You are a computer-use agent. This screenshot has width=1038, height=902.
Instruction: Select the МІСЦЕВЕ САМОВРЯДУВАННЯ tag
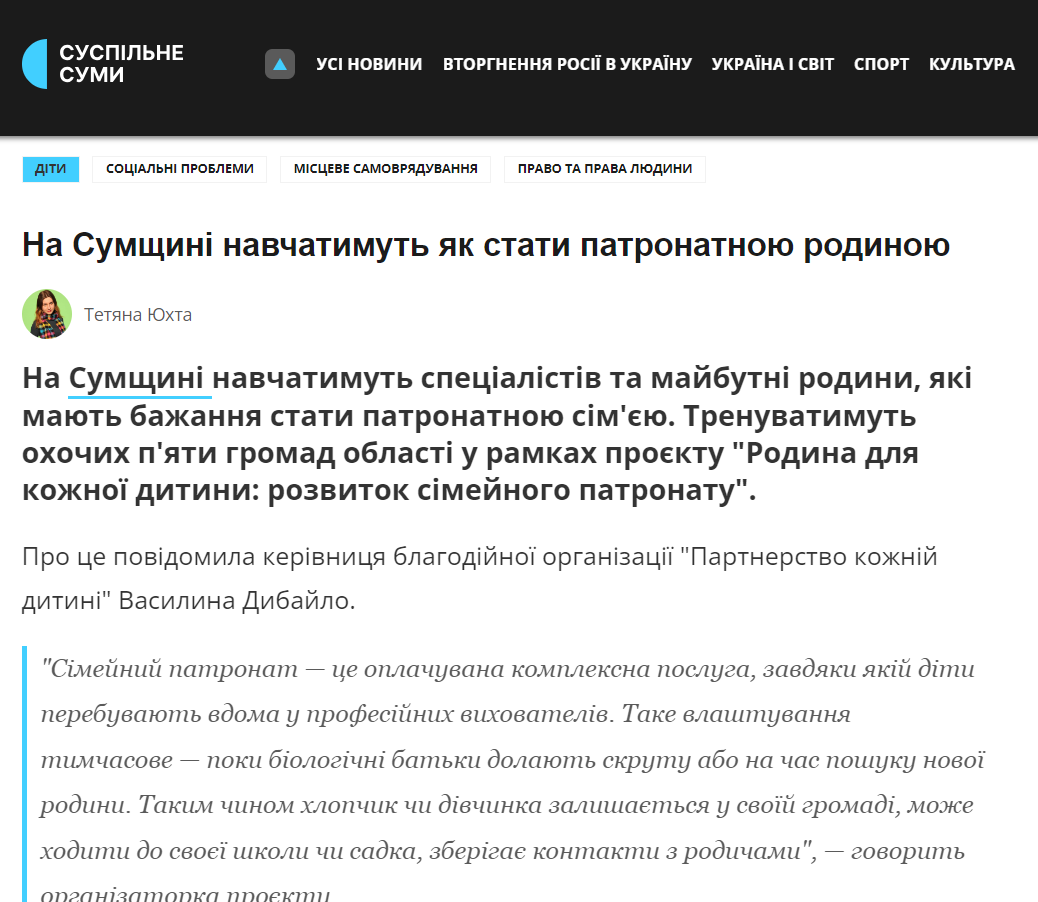point(386,169)
